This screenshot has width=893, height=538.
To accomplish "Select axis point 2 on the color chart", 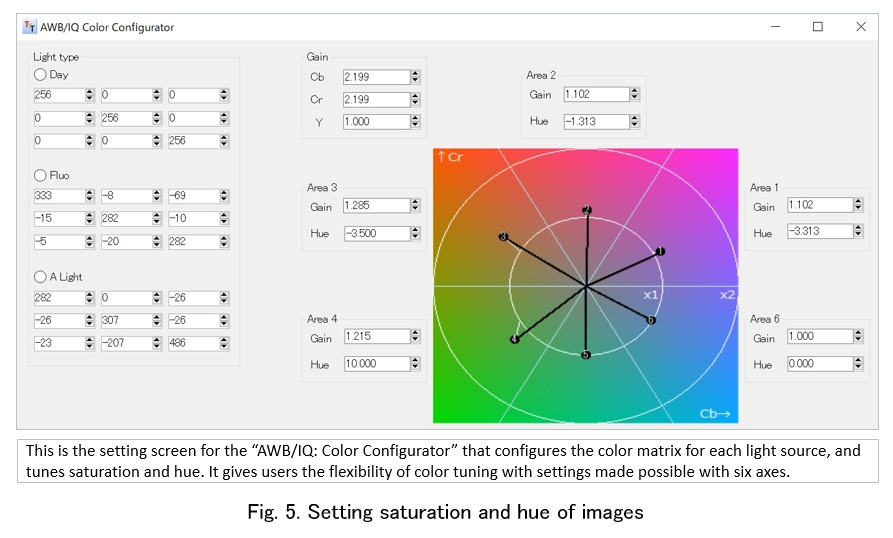I will click(587, 210).
